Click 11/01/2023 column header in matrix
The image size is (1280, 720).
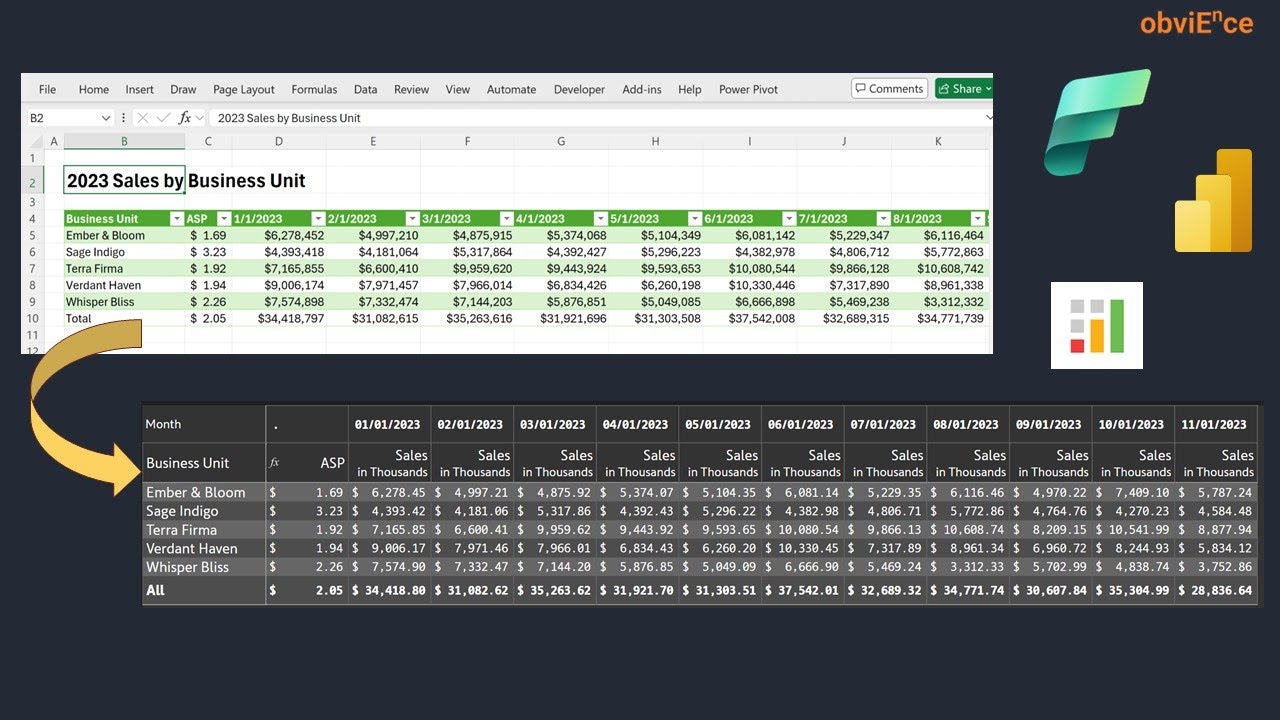pyautogui.click(x=1215, y=425)
